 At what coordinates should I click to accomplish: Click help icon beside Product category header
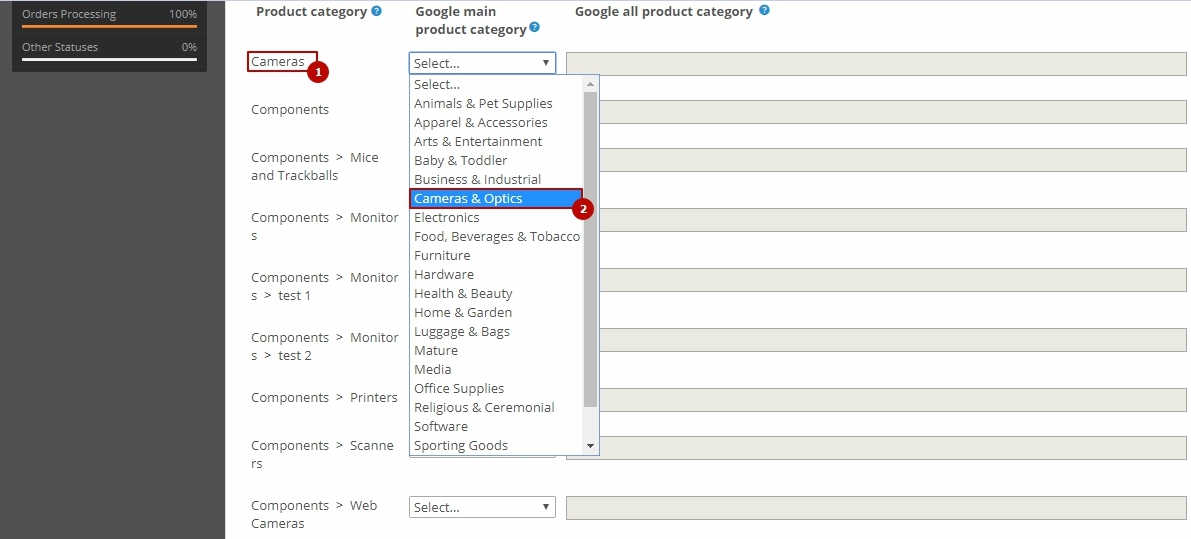376,12
